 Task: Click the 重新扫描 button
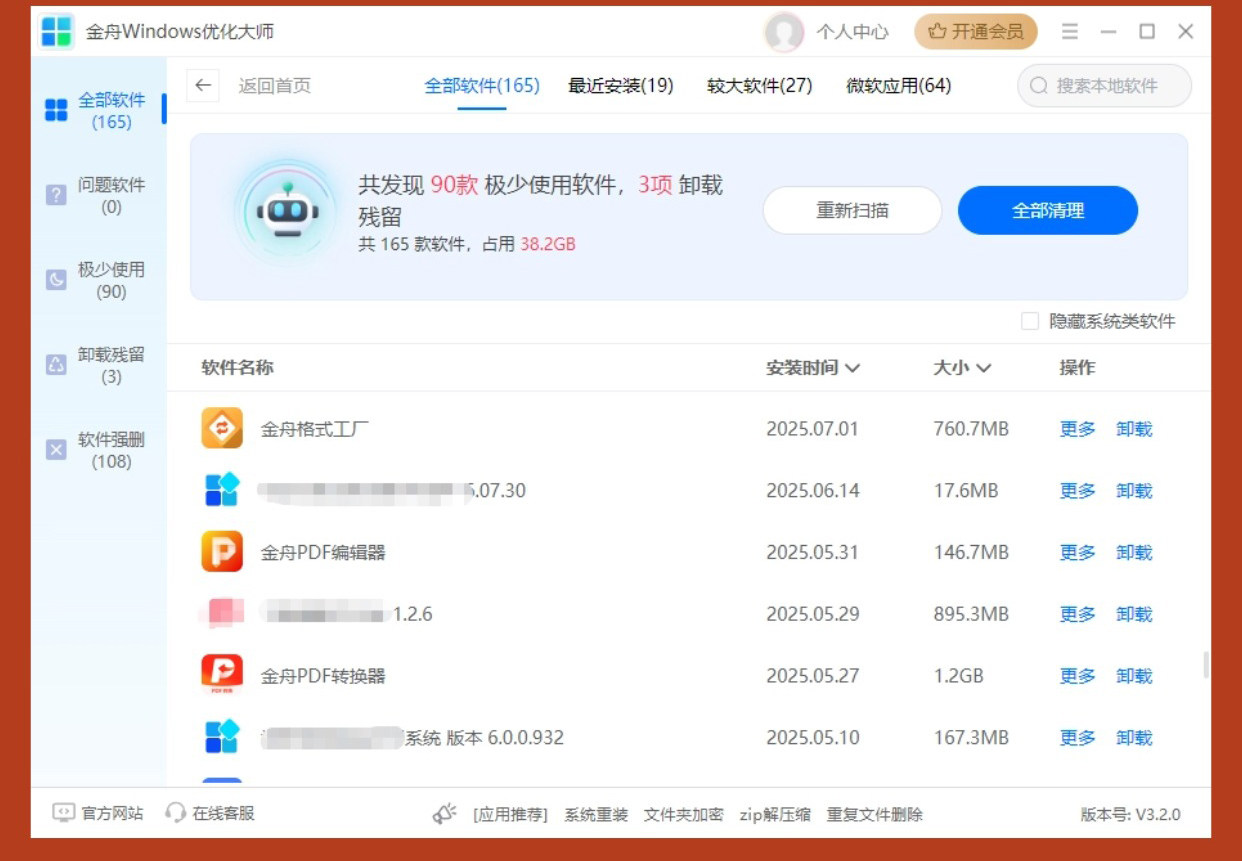(852, 211)
